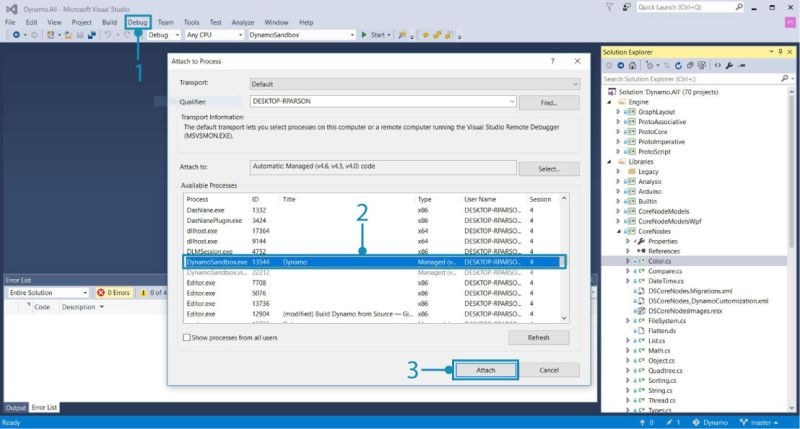800x429 pixels.
Task: Click the Collapse All icon in Solution Explorer
Action: [690, 65]
